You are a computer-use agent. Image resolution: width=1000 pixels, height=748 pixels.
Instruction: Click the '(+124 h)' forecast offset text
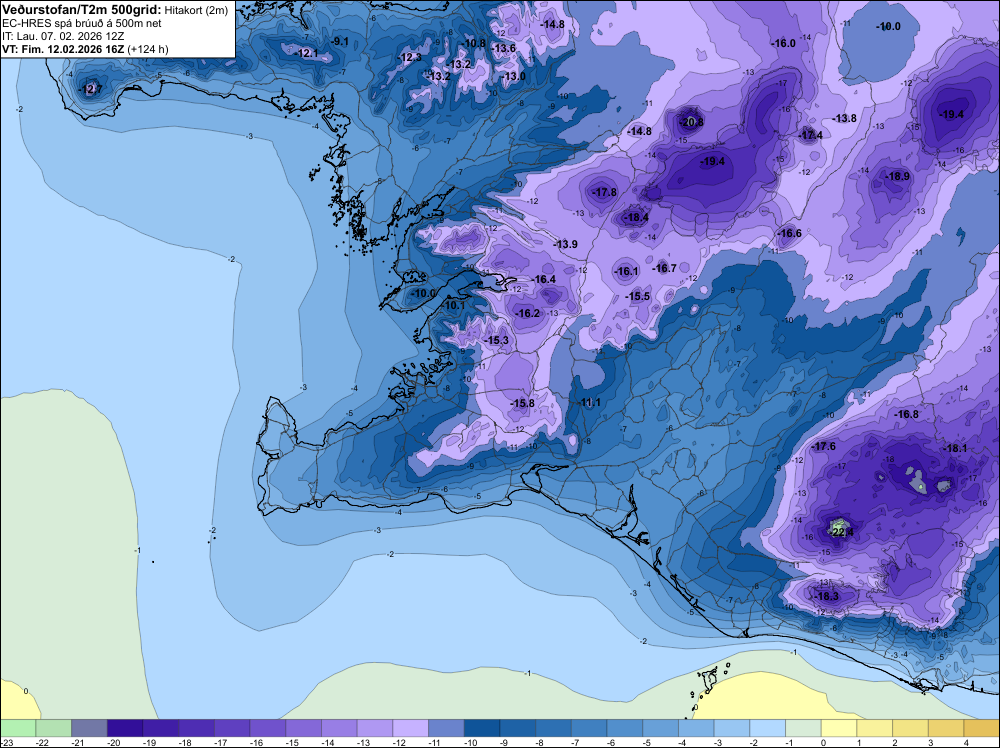point(148,49)
